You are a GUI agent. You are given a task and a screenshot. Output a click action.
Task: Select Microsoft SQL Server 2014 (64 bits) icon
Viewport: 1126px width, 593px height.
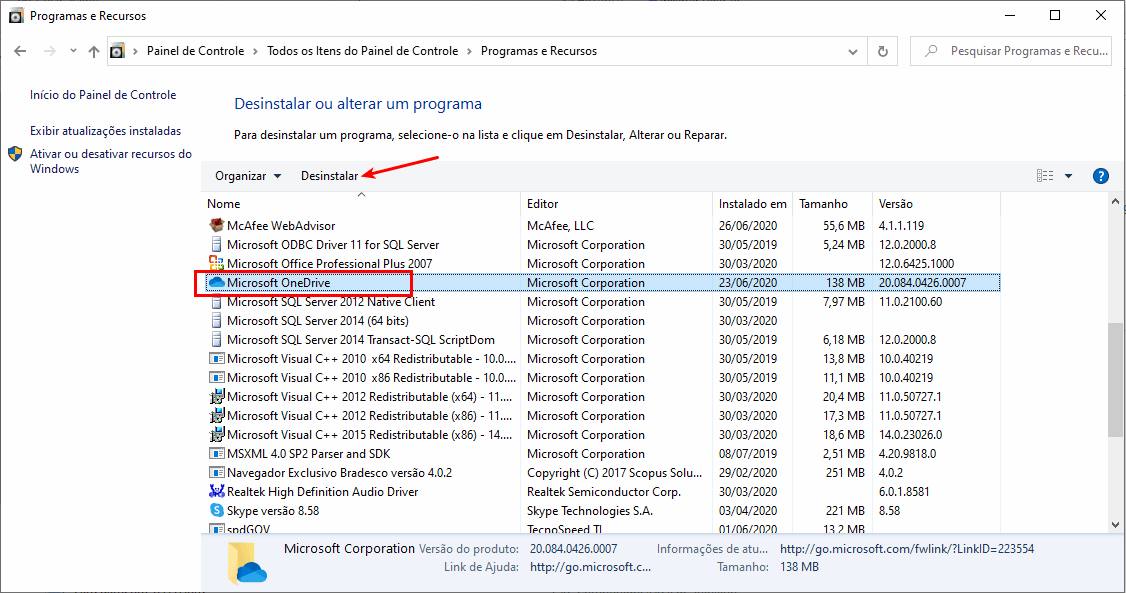216,321
